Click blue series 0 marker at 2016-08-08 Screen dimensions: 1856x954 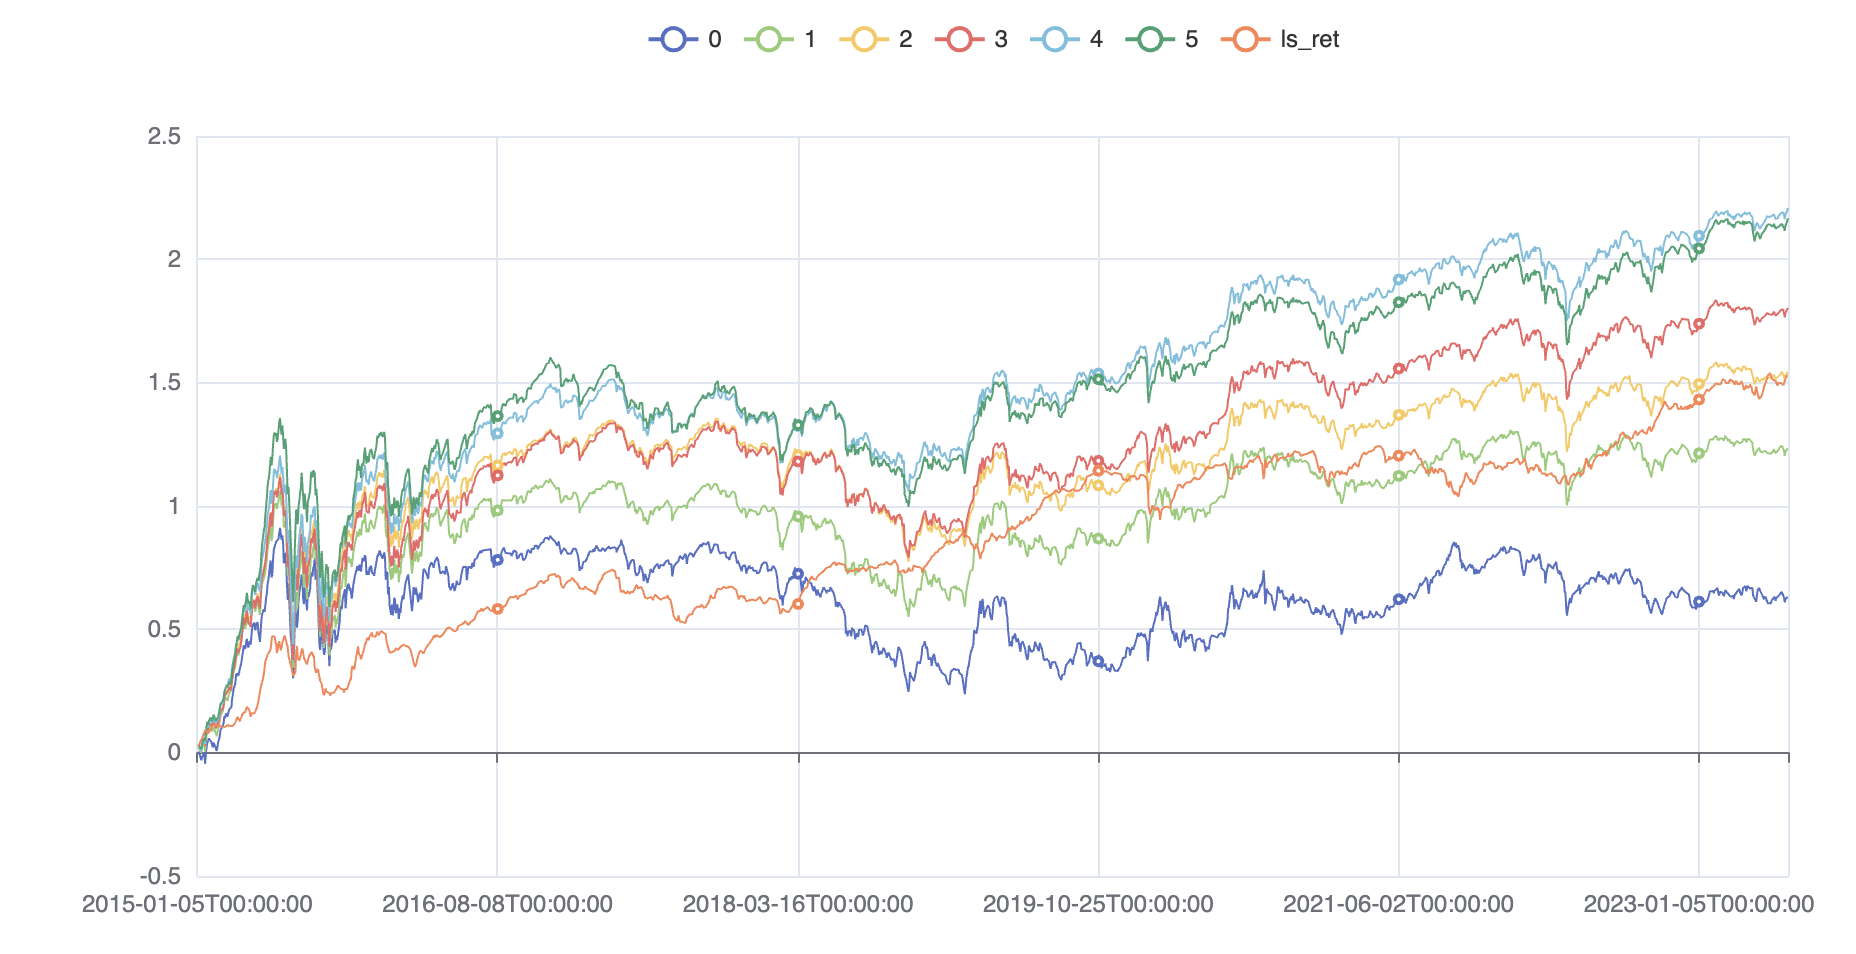[497, 560]
